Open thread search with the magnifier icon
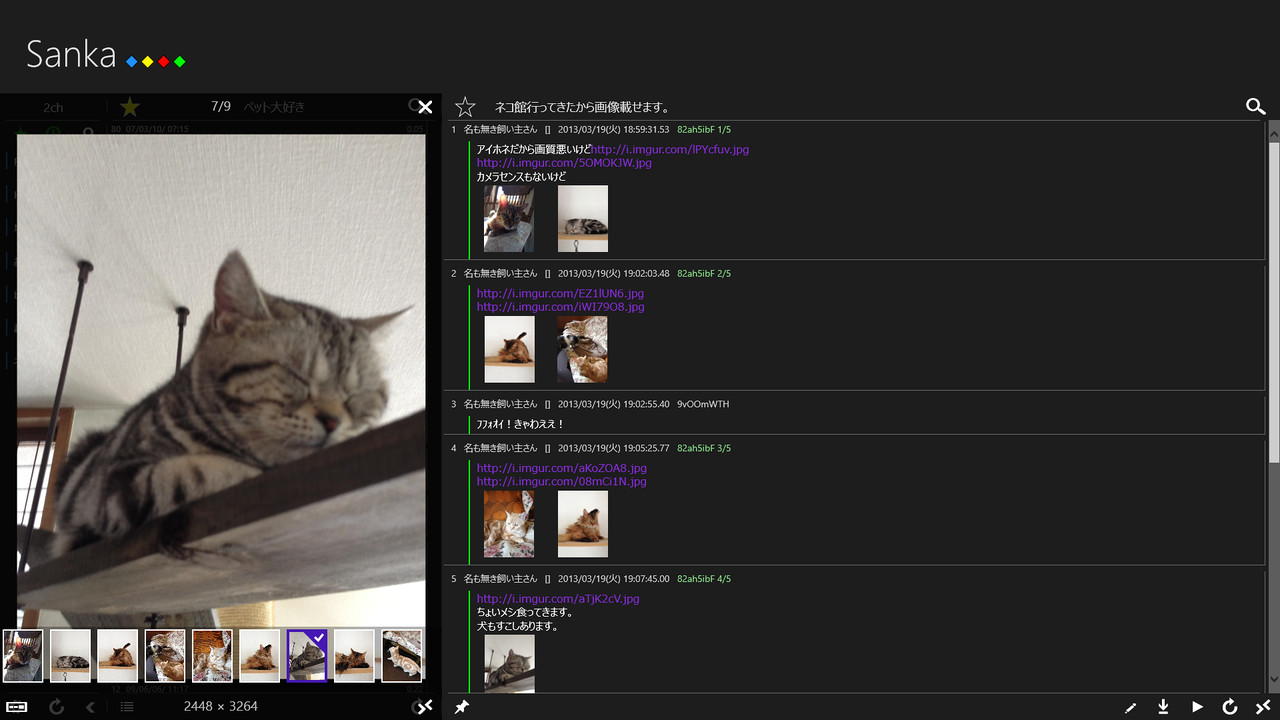 click(x=1255, y=106)
